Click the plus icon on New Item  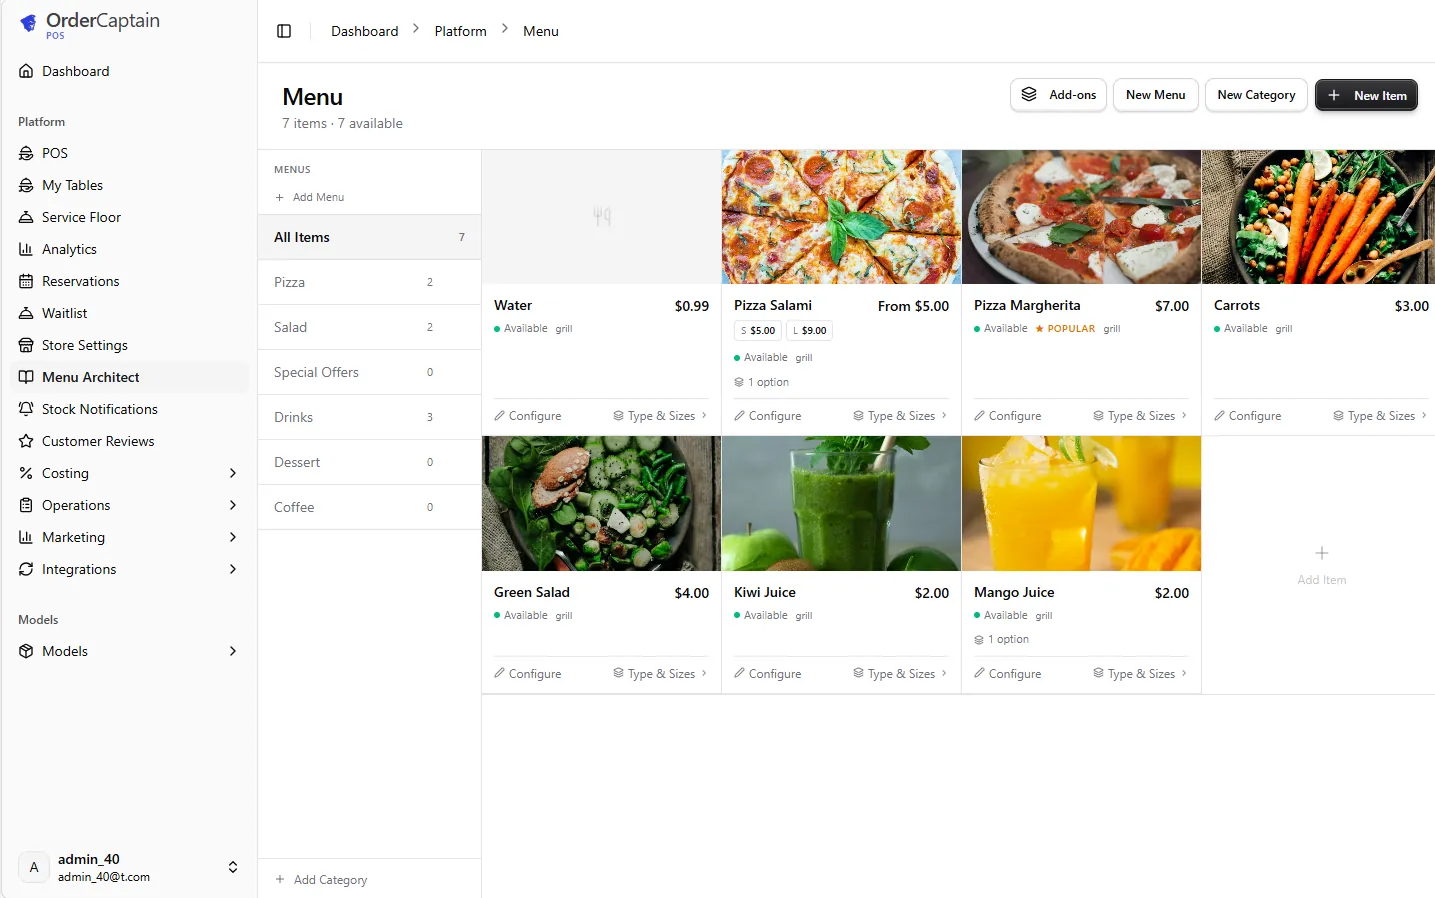click(x=1334, y=95)
